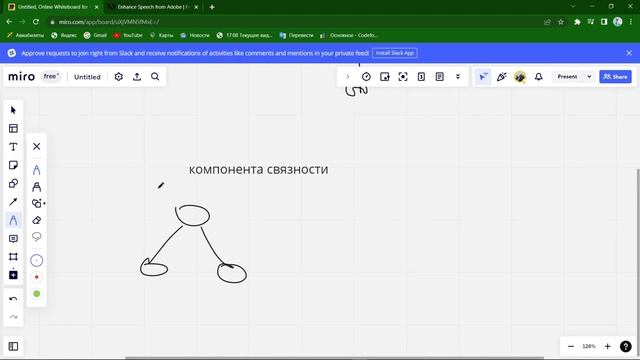Pick the outlined circle pen color option
Screen dimensions: 640x360
[x=37, y=260]
